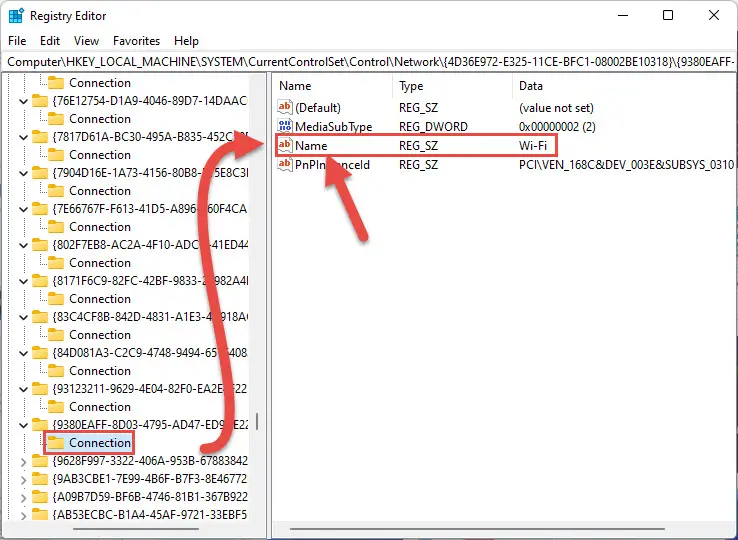The image size is (738, 540).
Task: Expand the {A09B7D59-BF6B-4746 key
Action: point(24,497)
